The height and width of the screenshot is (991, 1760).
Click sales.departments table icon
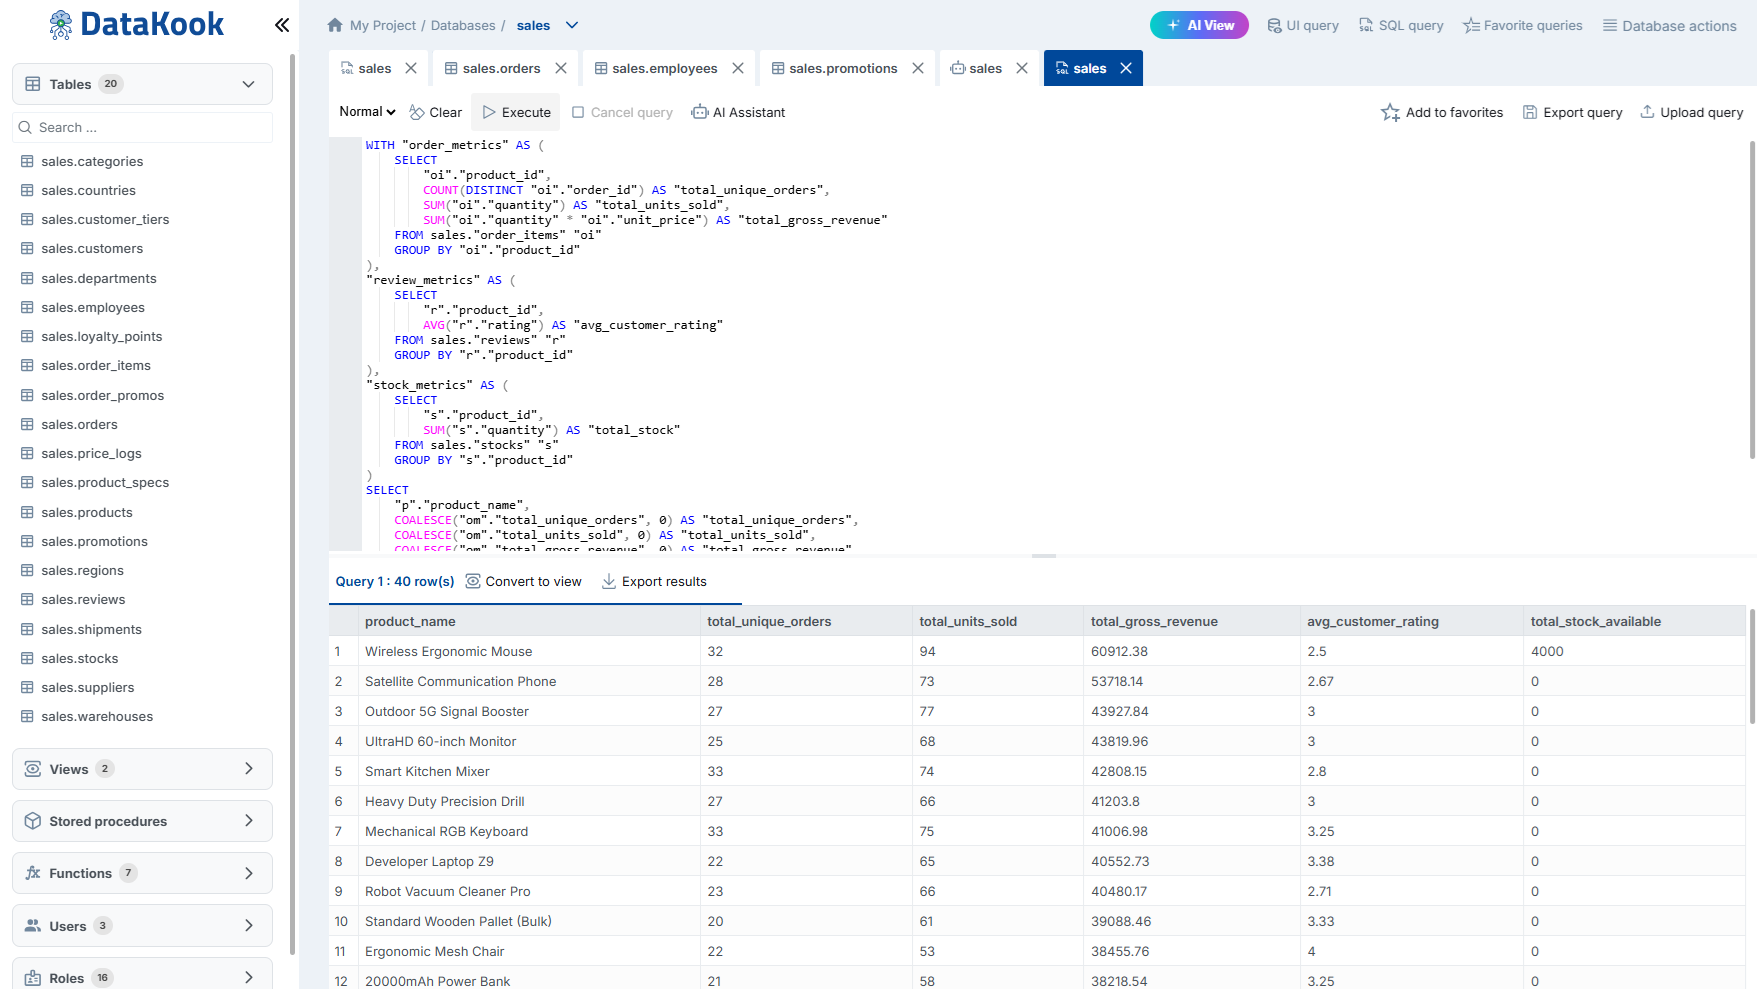[27, 278]
